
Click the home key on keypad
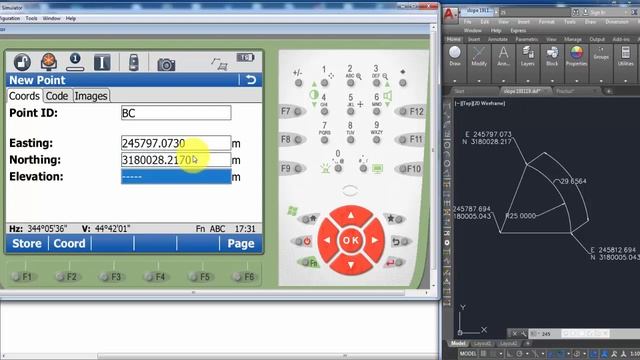pos(309,219)
